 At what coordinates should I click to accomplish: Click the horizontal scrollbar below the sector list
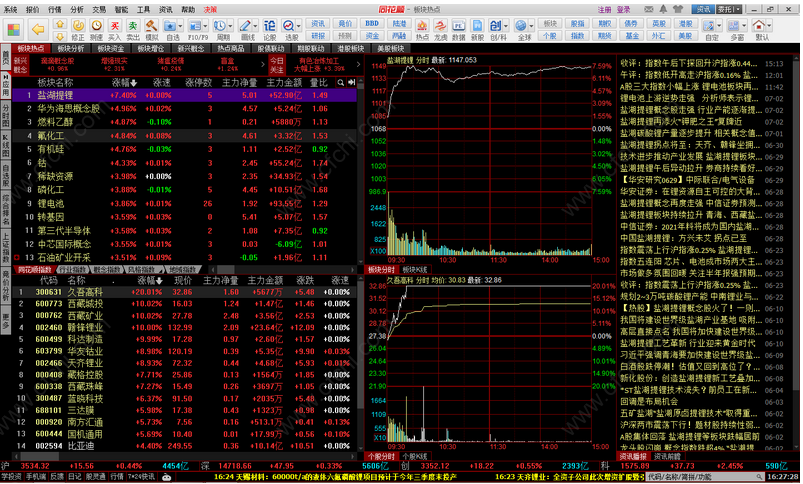[282, 269]
